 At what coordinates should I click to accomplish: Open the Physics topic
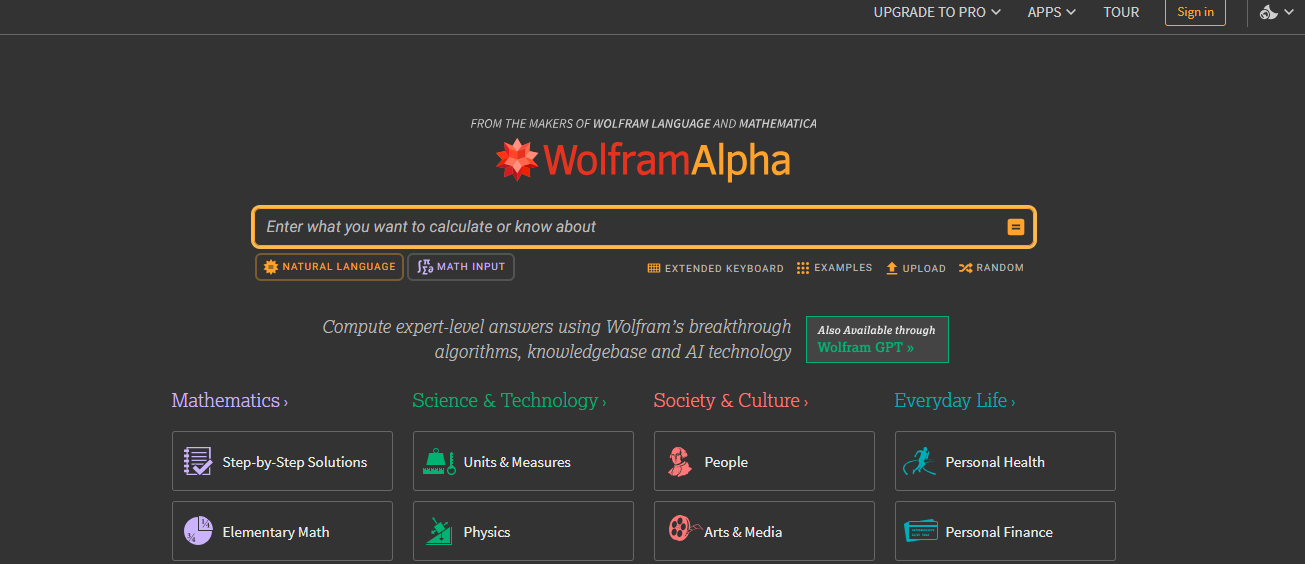click(x=523, y=531)
